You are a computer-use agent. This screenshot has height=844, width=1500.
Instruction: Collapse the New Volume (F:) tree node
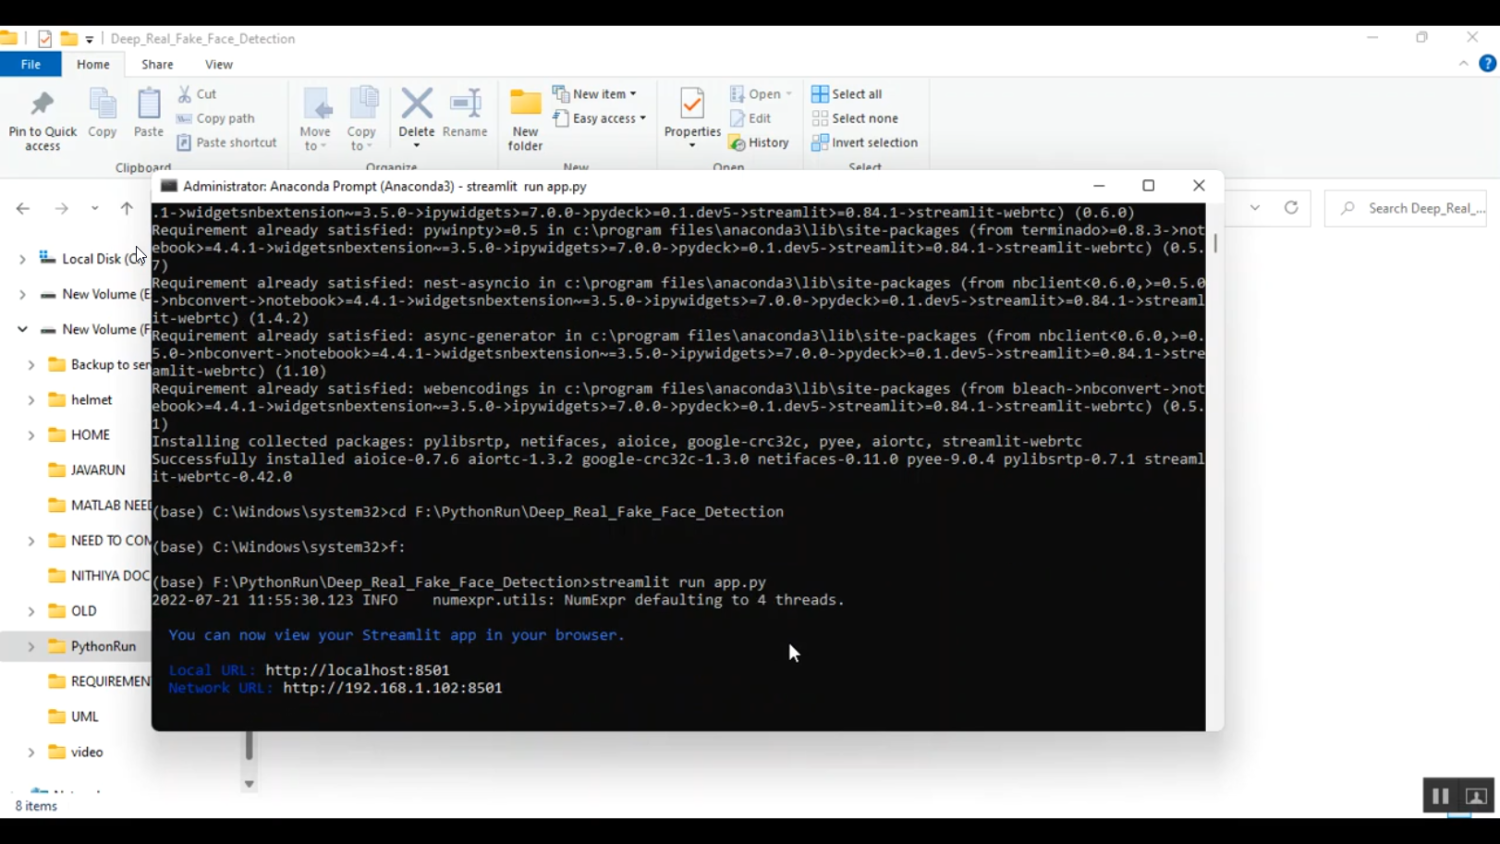(22, 329)
